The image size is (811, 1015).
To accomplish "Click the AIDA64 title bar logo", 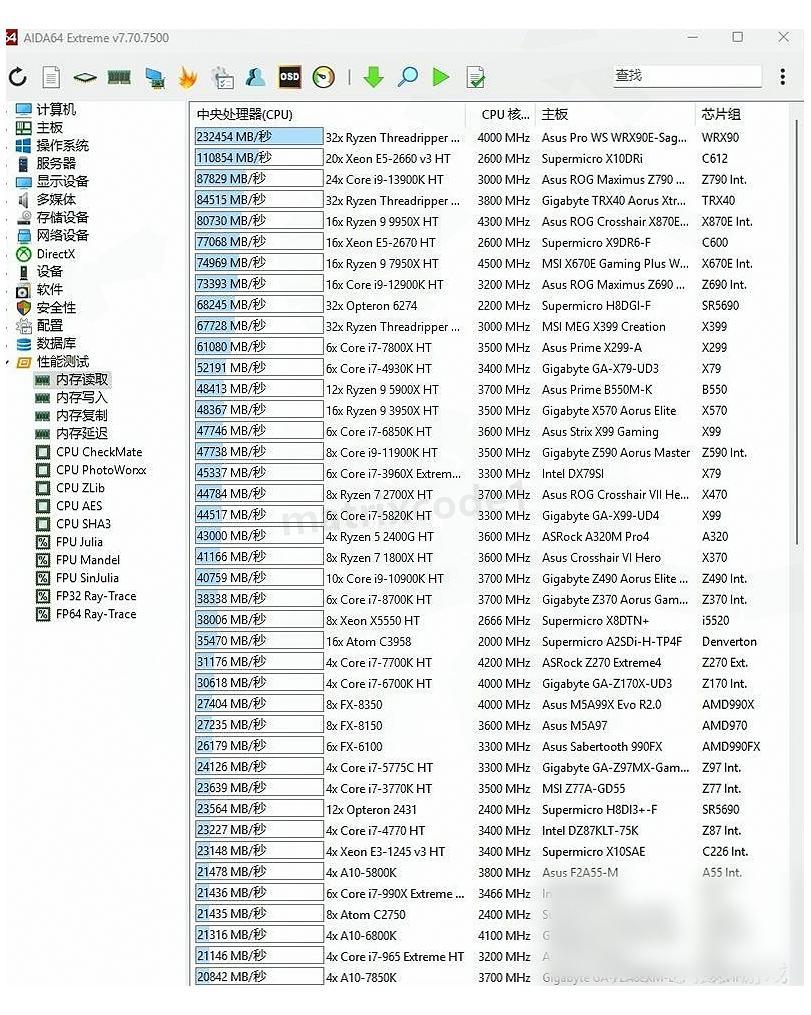I will [x=11, y=38].
